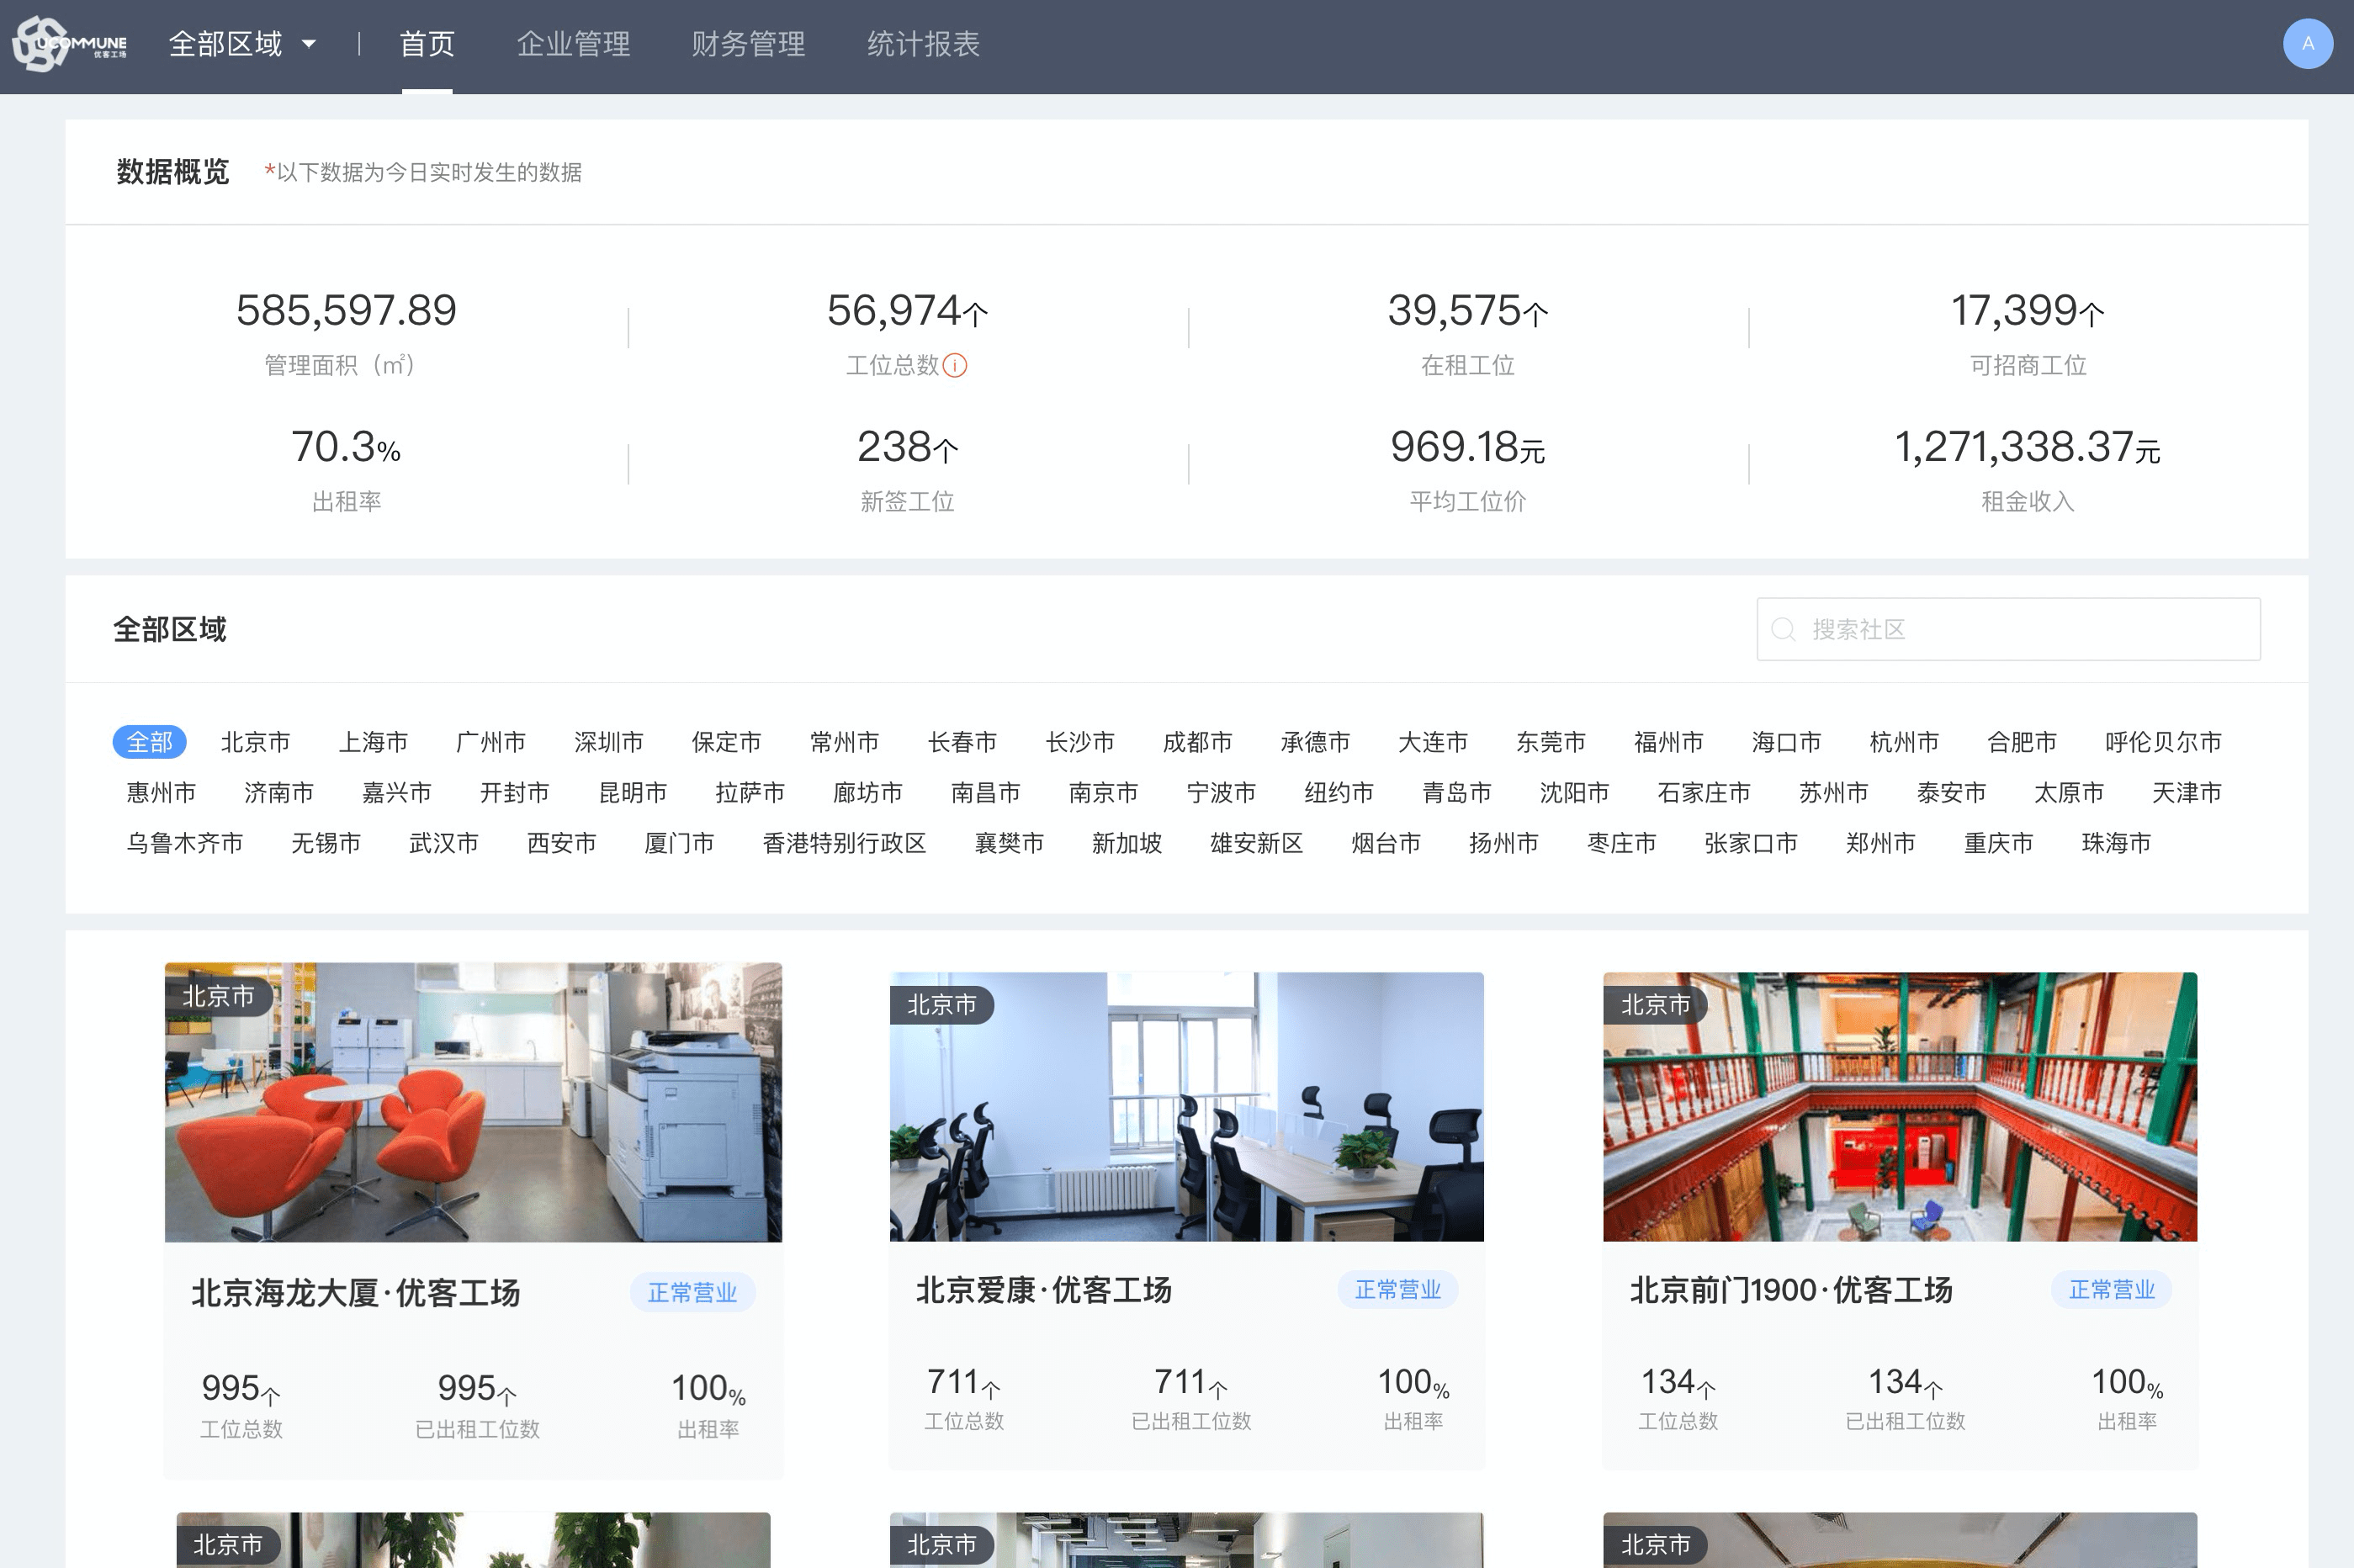Focus the 搜索社区 search field
The width and height of the screenshot is (2354, 1568).
pyautogui.click(x=2008, y=629)
